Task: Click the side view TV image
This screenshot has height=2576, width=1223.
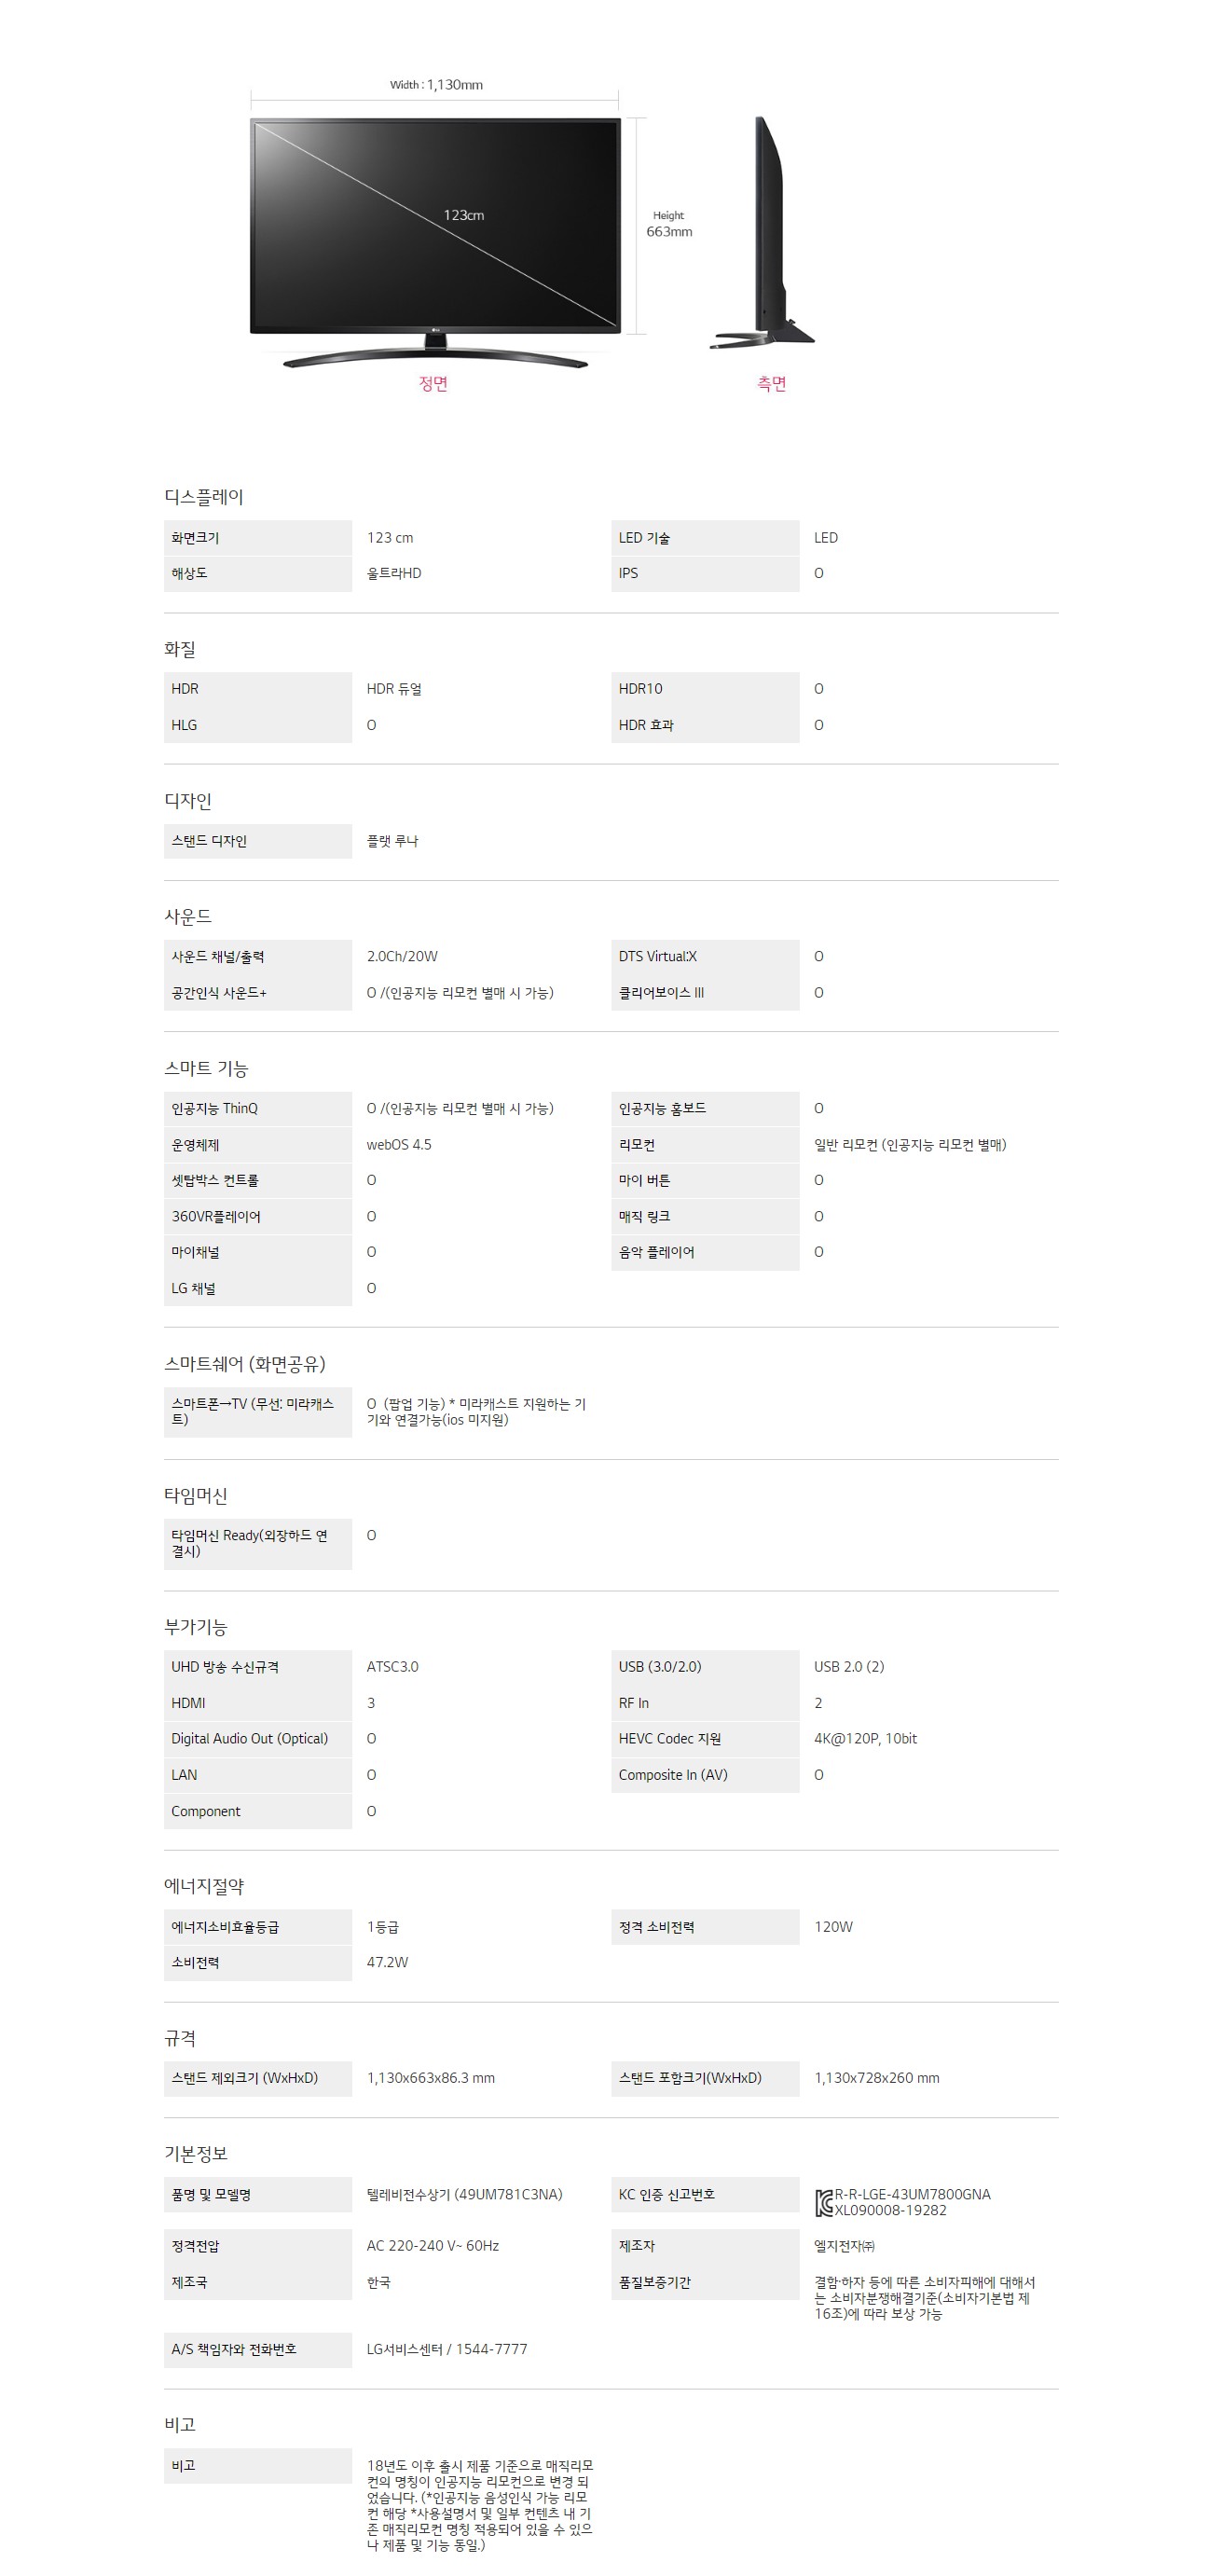Action: pyautogui.click(x=767, y=235)
